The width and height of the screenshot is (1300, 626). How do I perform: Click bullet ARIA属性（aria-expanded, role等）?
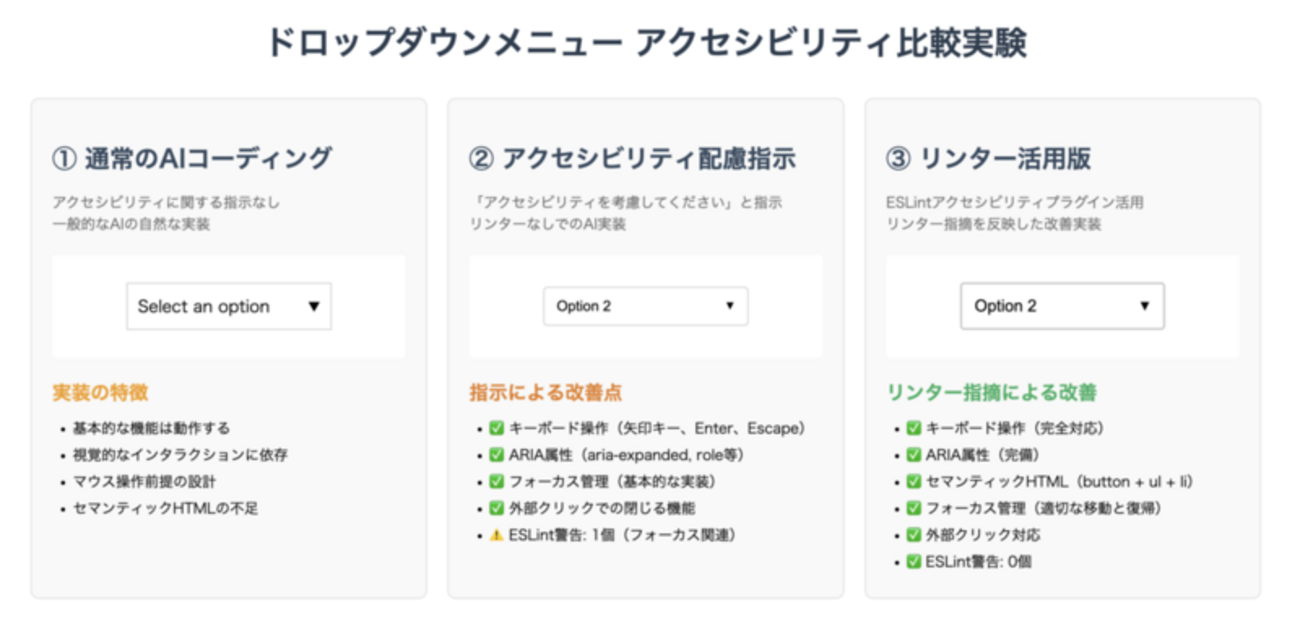pos(617,455)
